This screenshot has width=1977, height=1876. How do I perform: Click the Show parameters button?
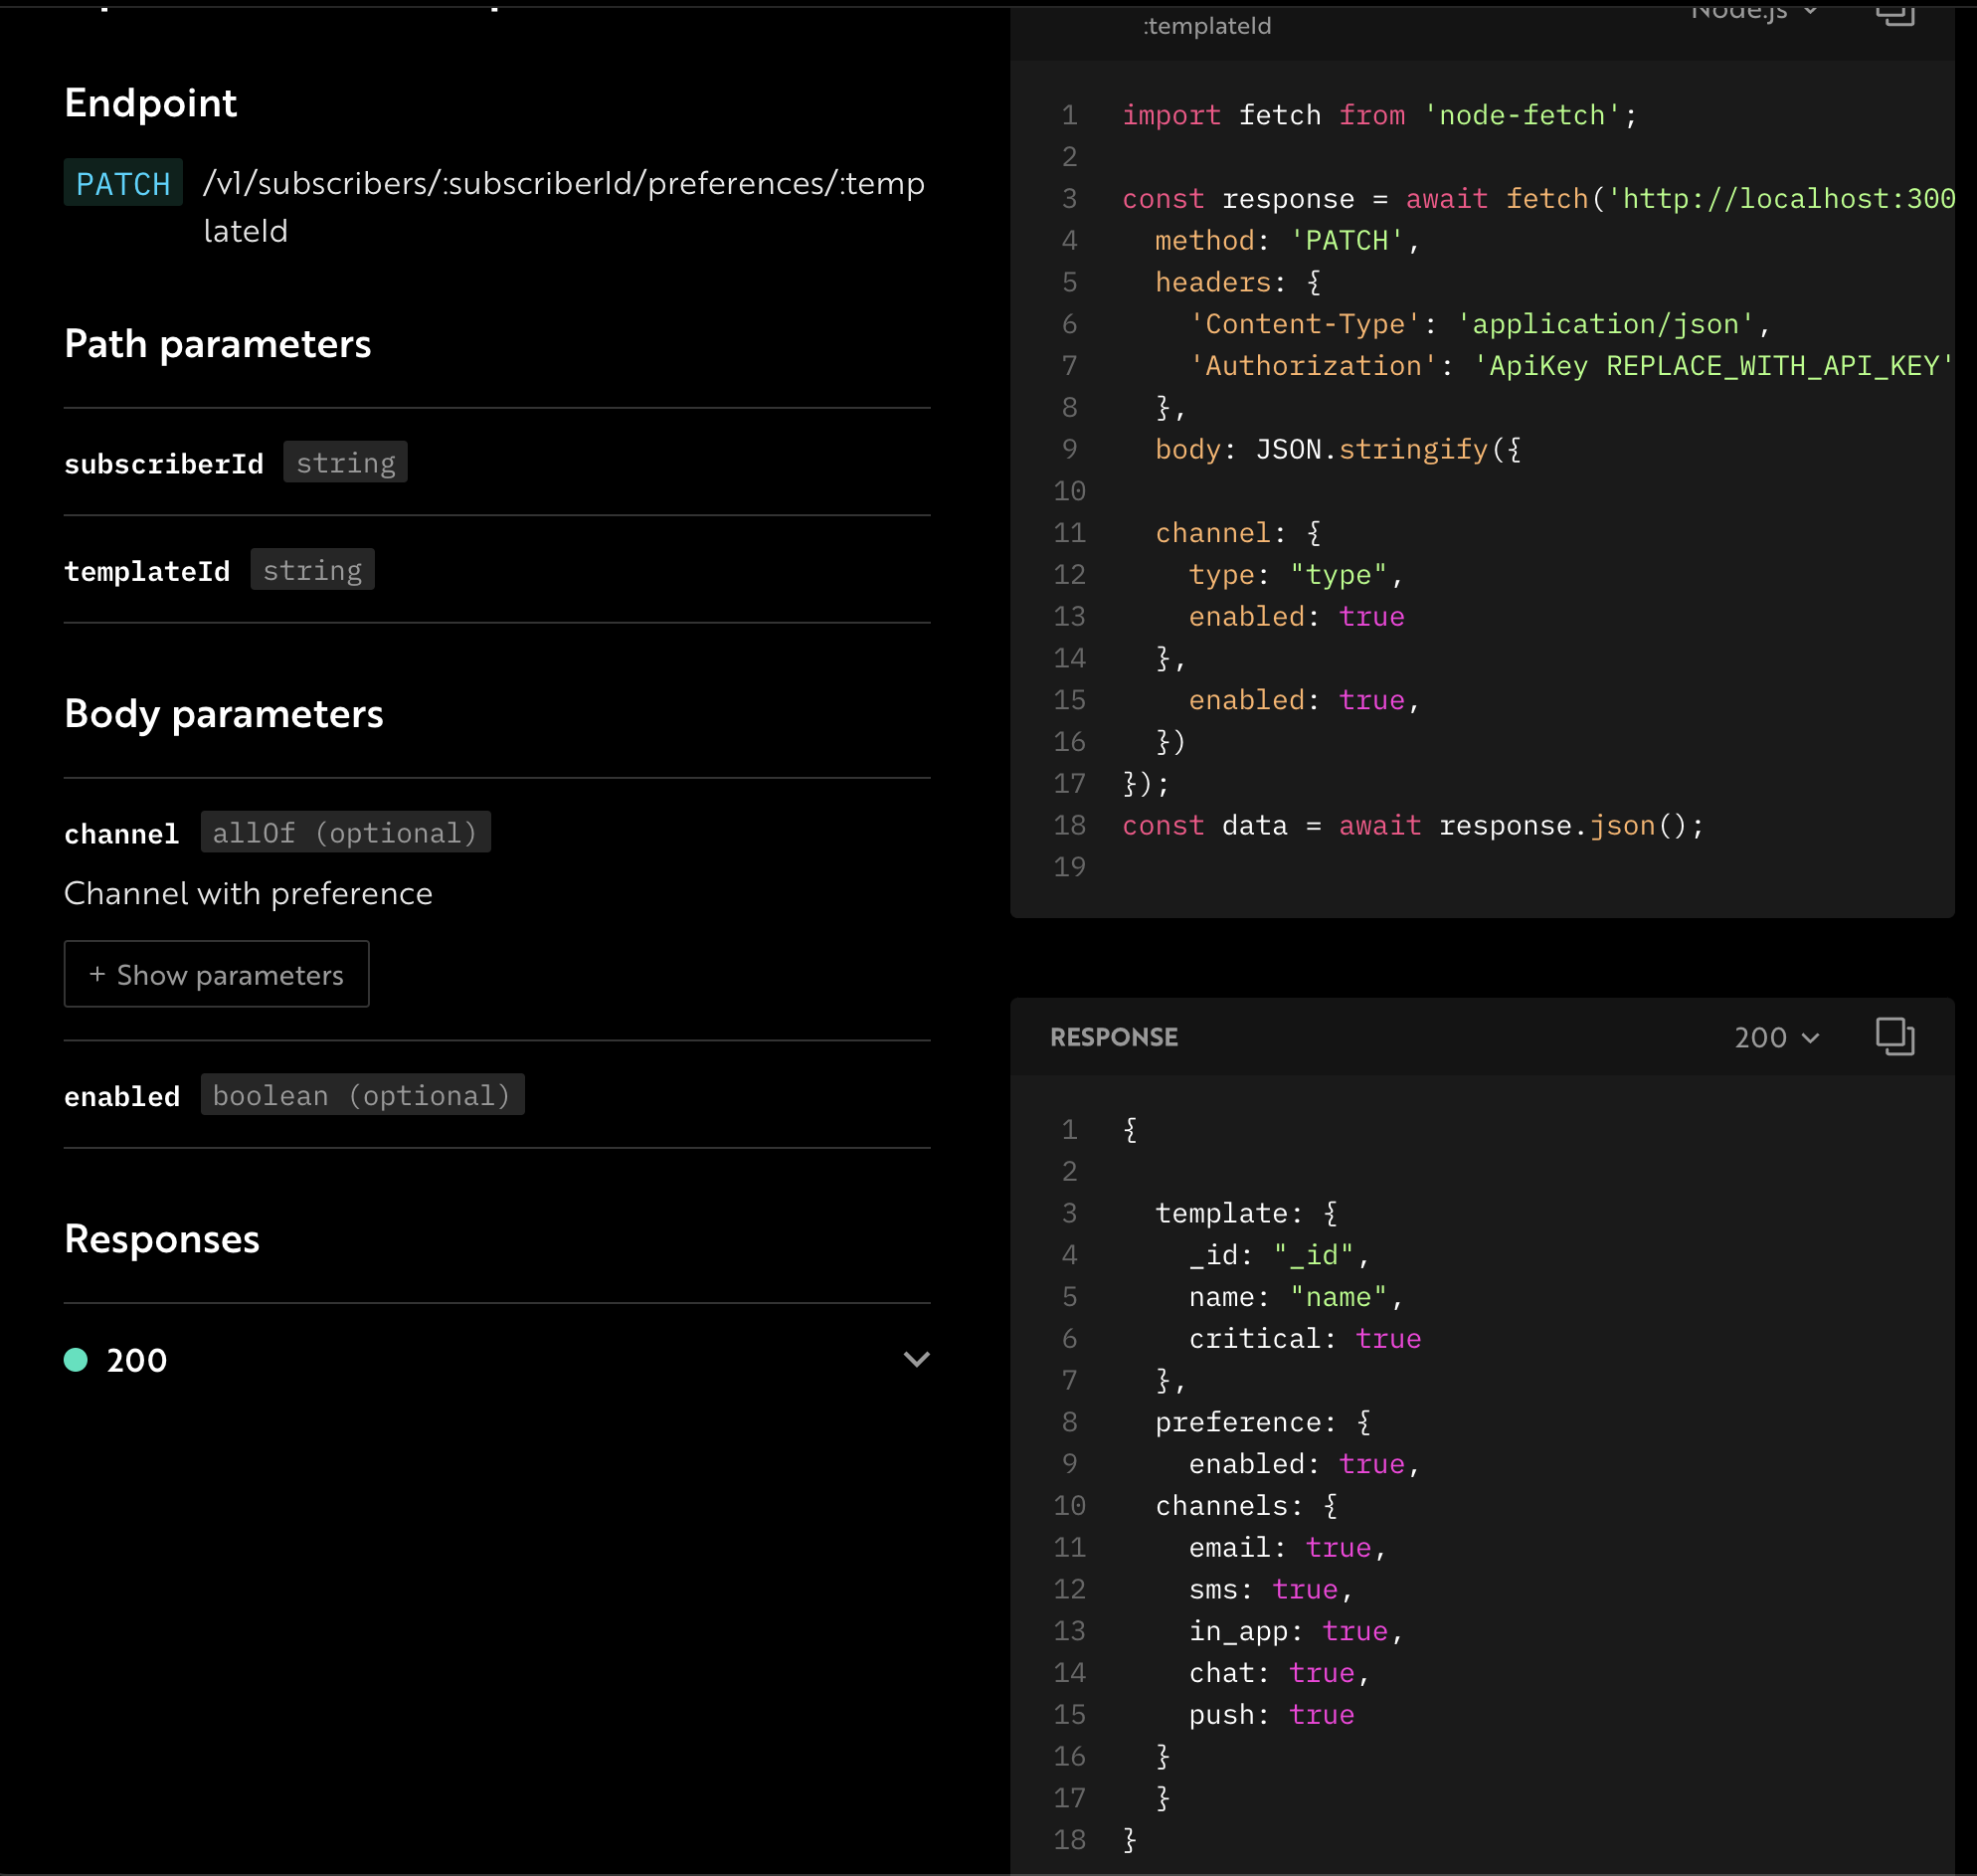click(216, 974)
